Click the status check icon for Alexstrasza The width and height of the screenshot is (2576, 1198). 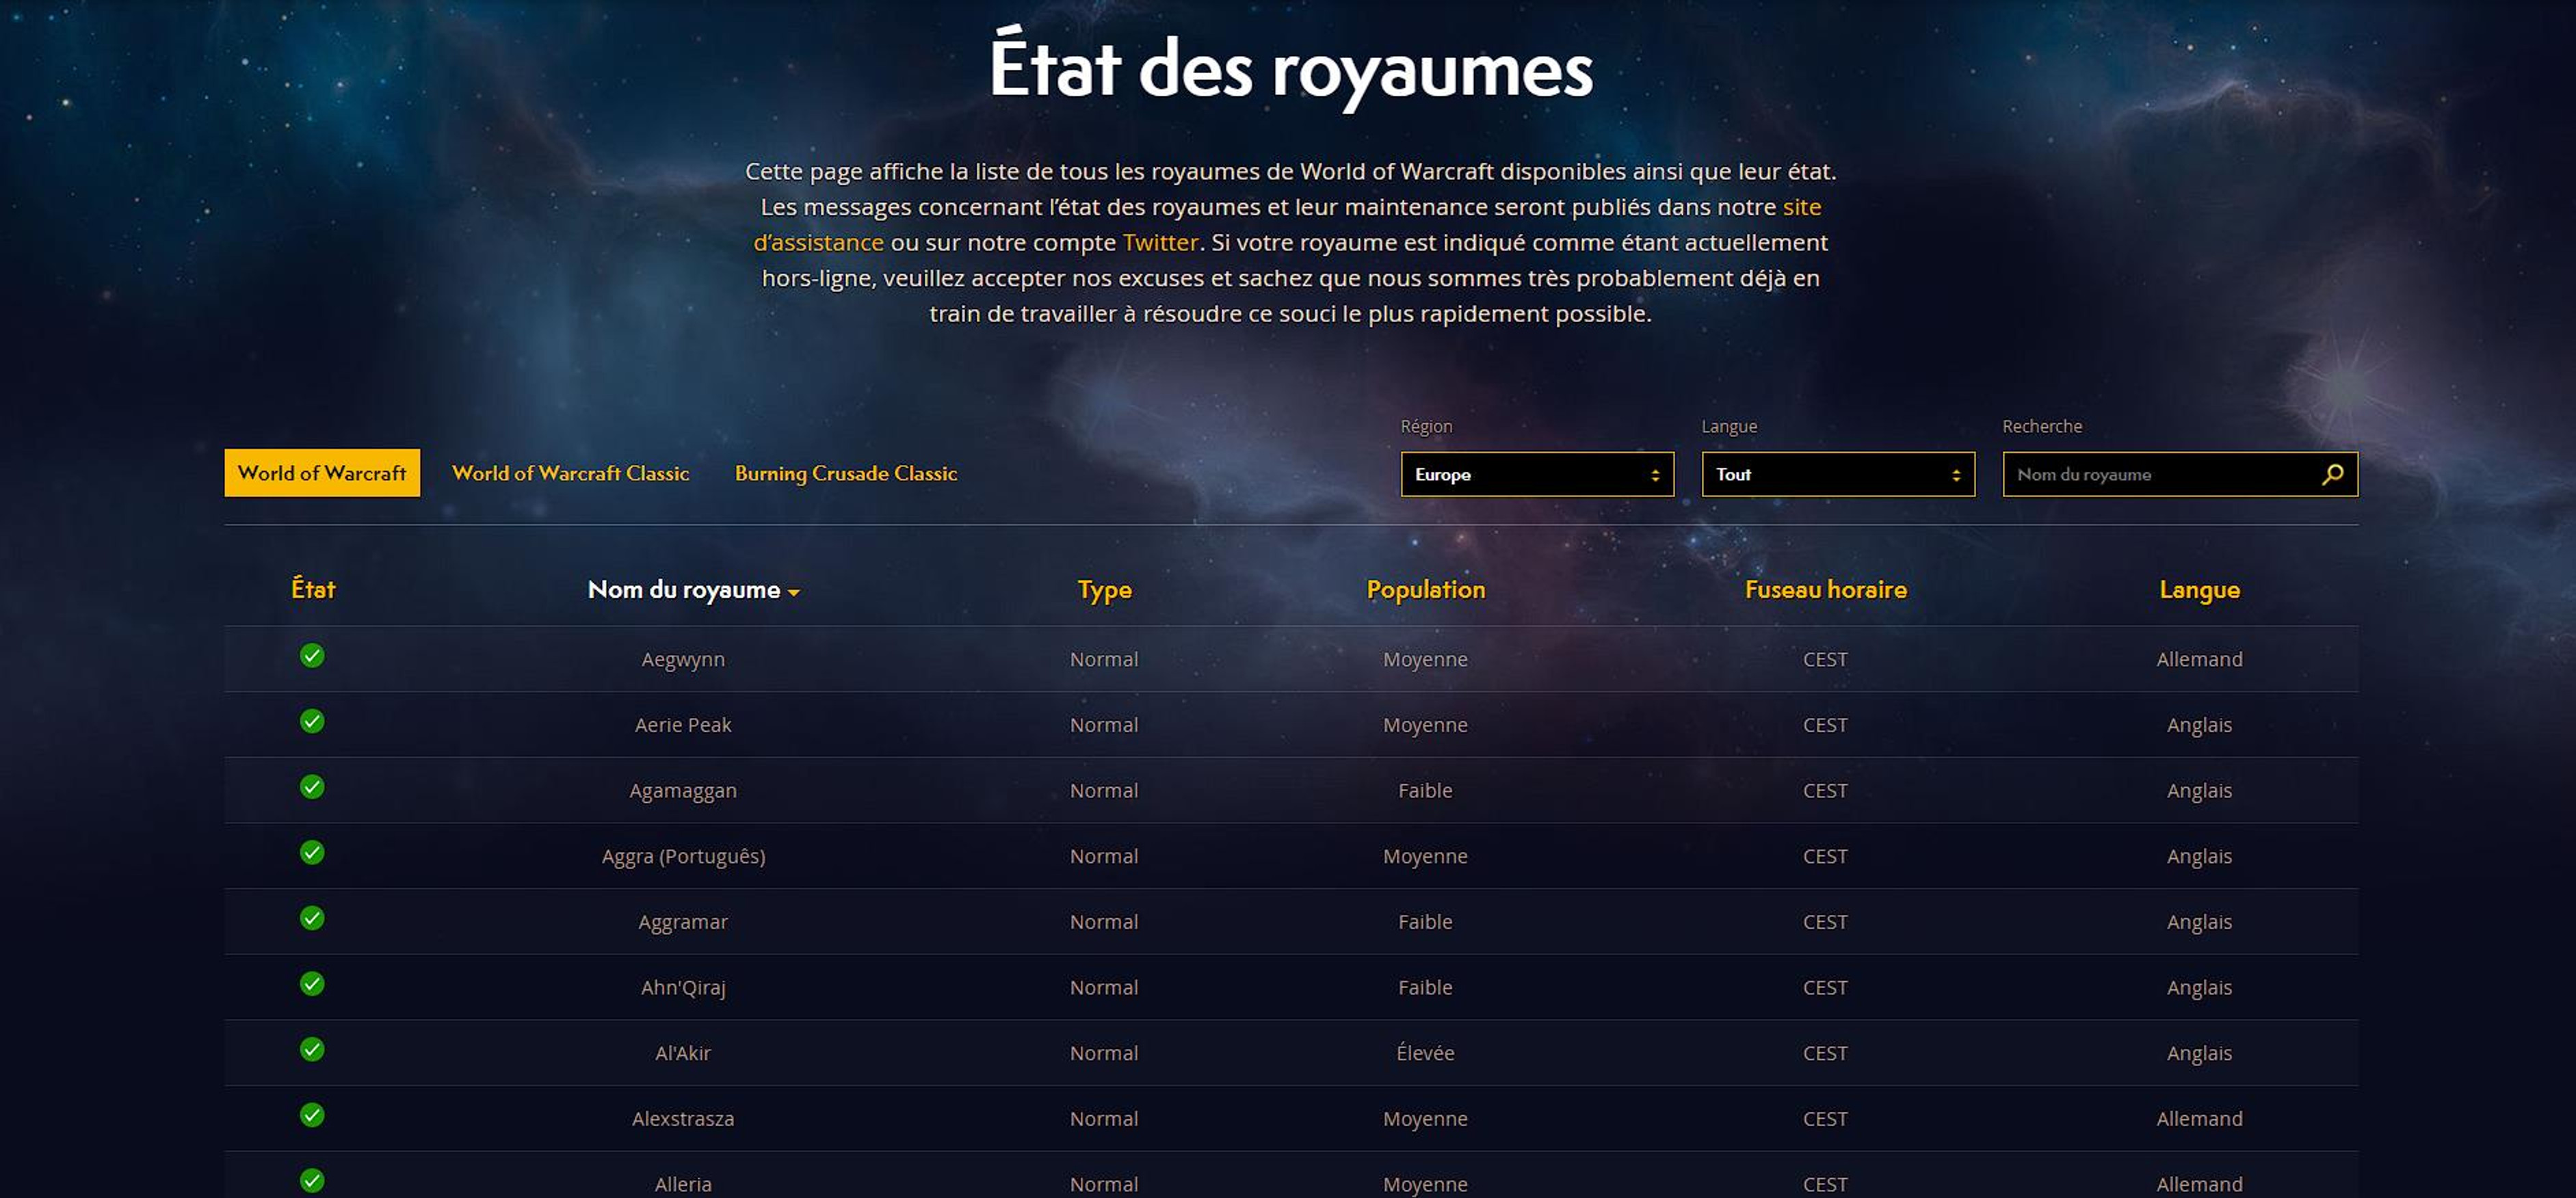click(x=312, y=1115)
